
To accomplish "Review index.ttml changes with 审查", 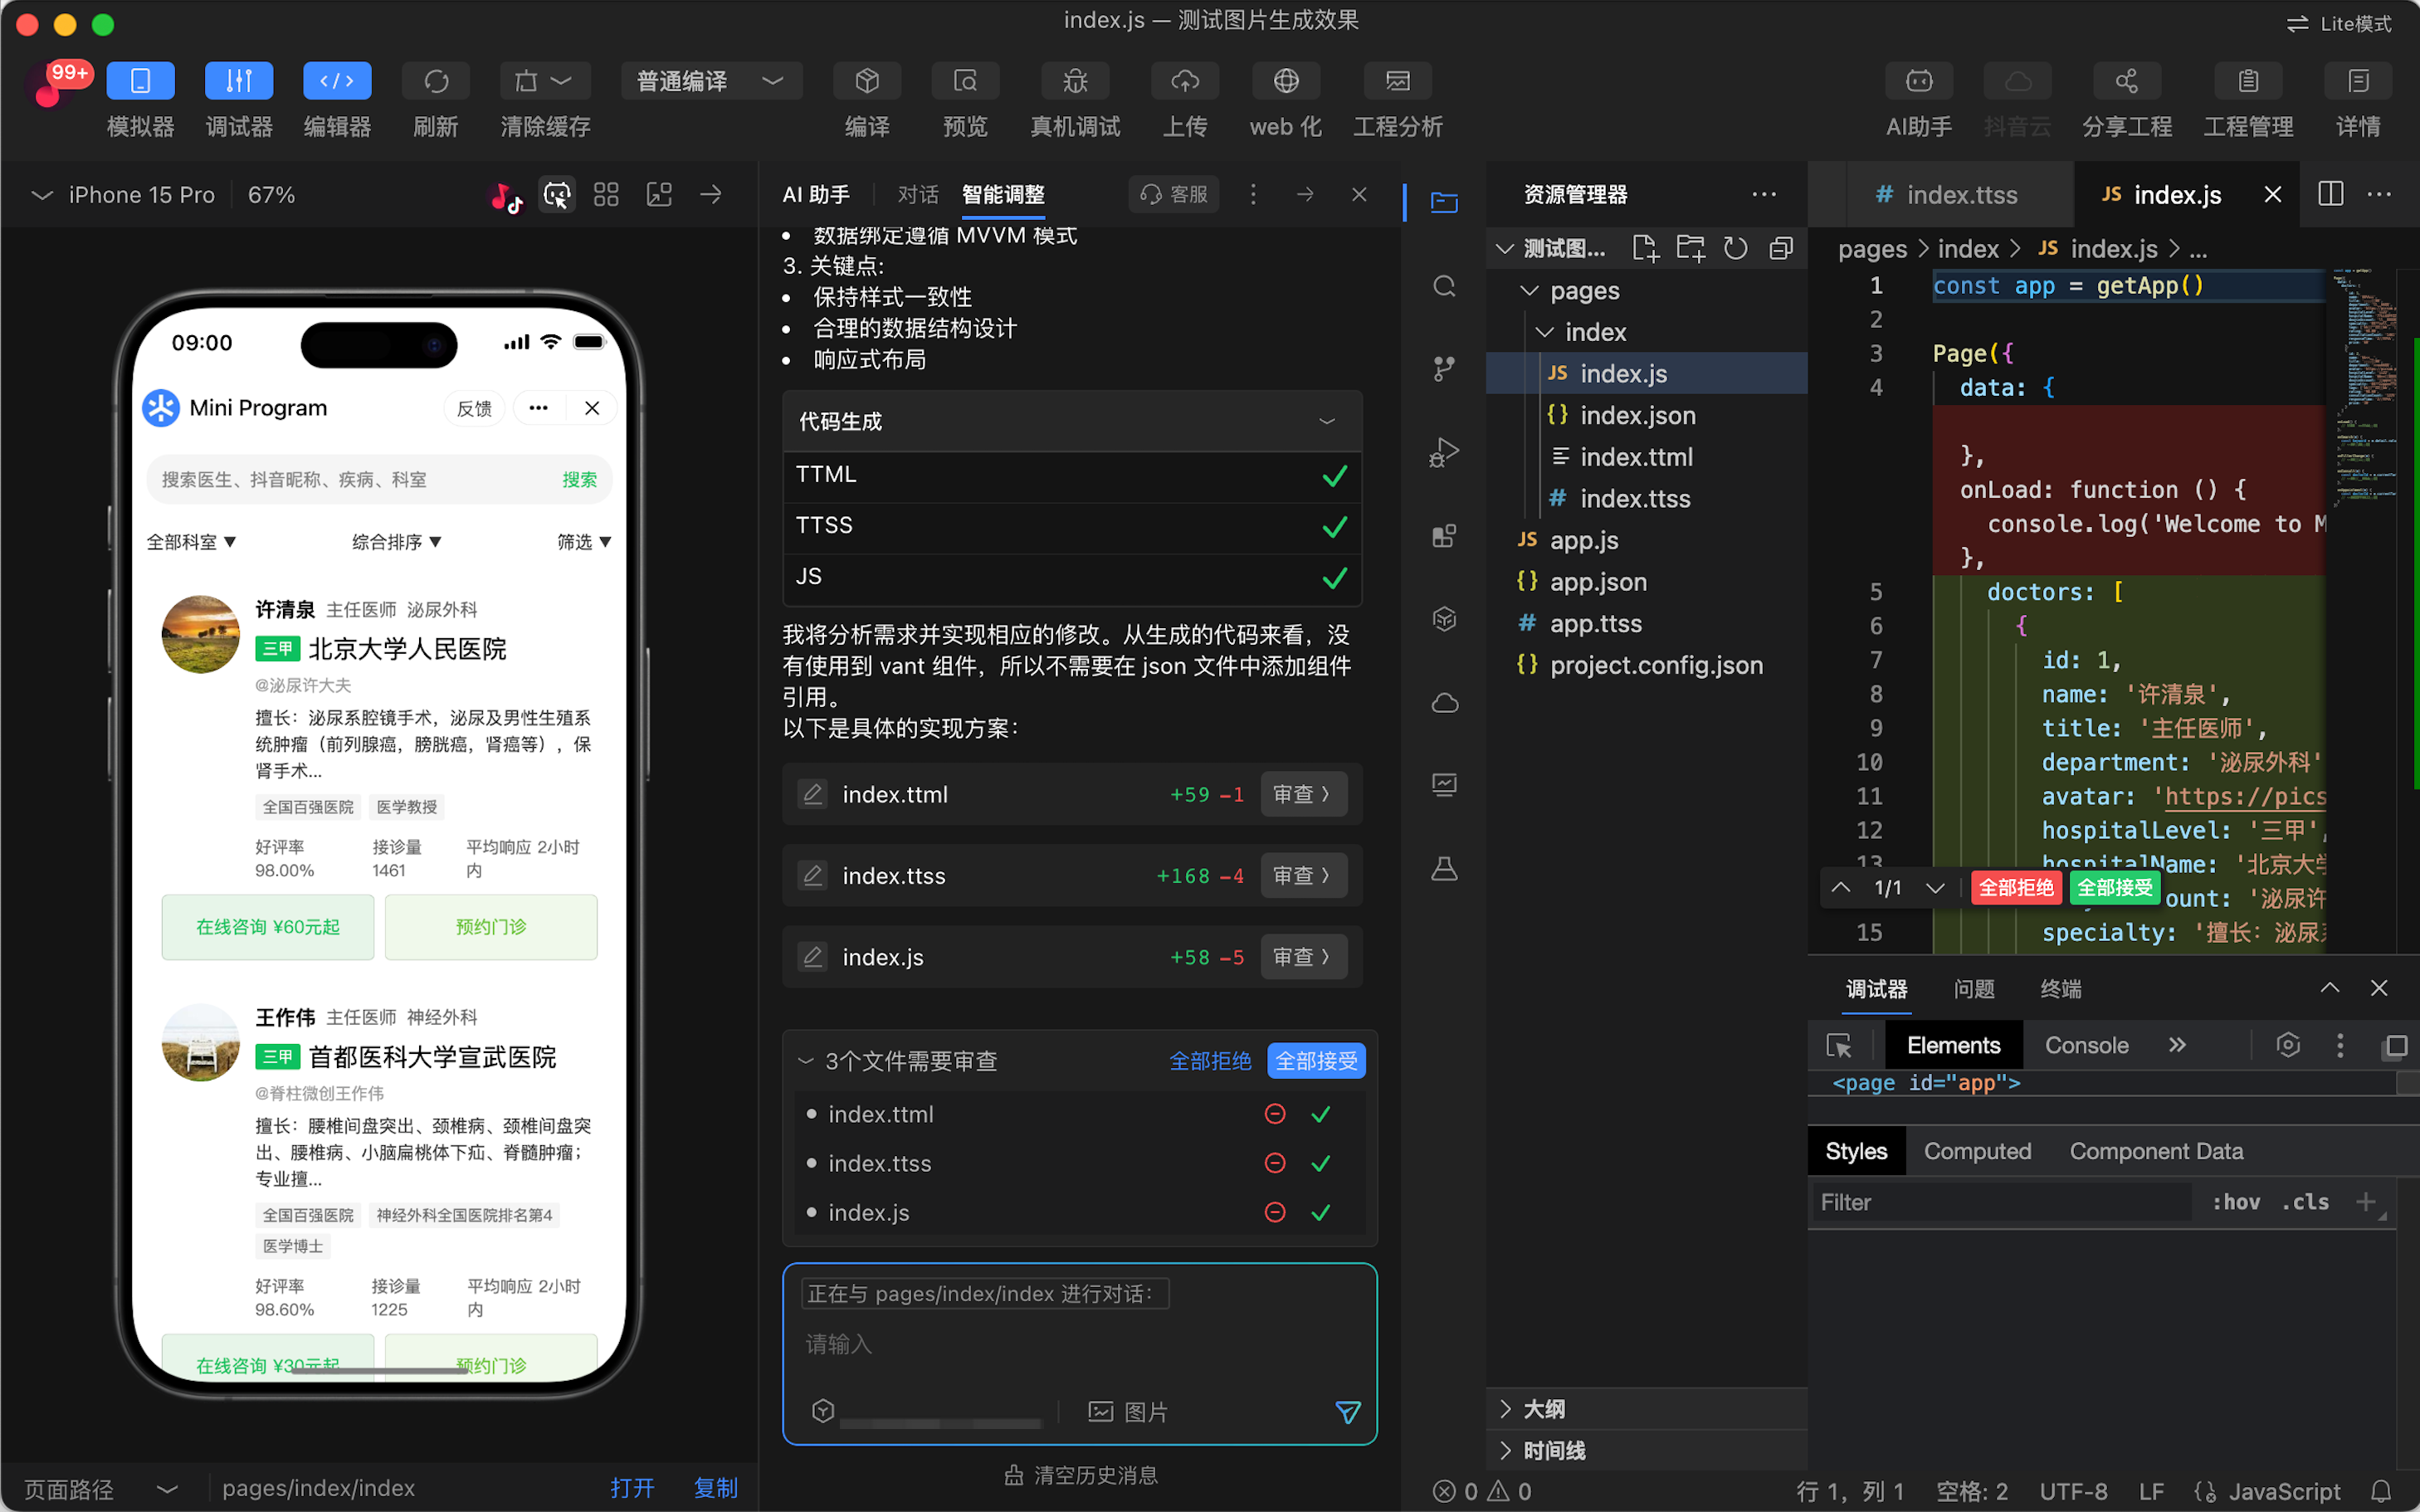I will [x=1303, y=794].
